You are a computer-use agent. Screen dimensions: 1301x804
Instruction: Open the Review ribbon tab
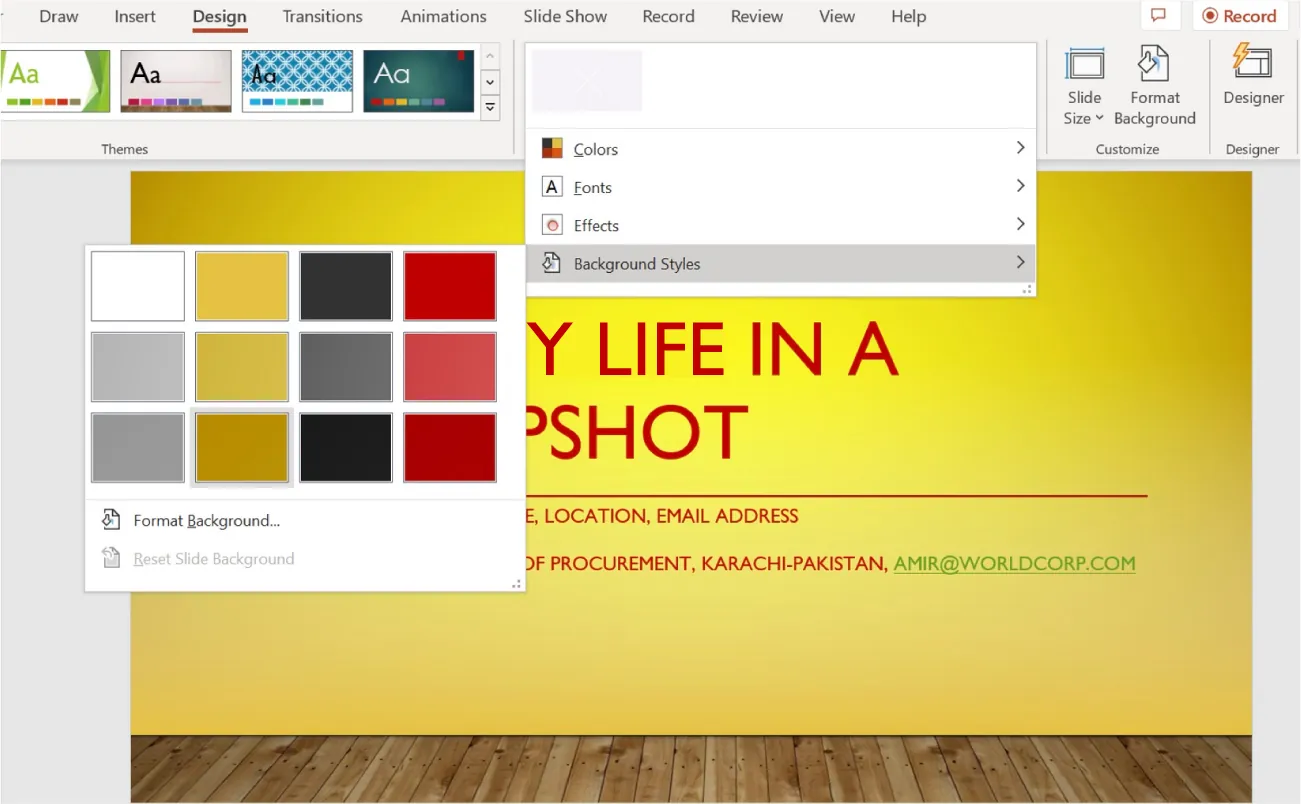(x=756, y=16)
